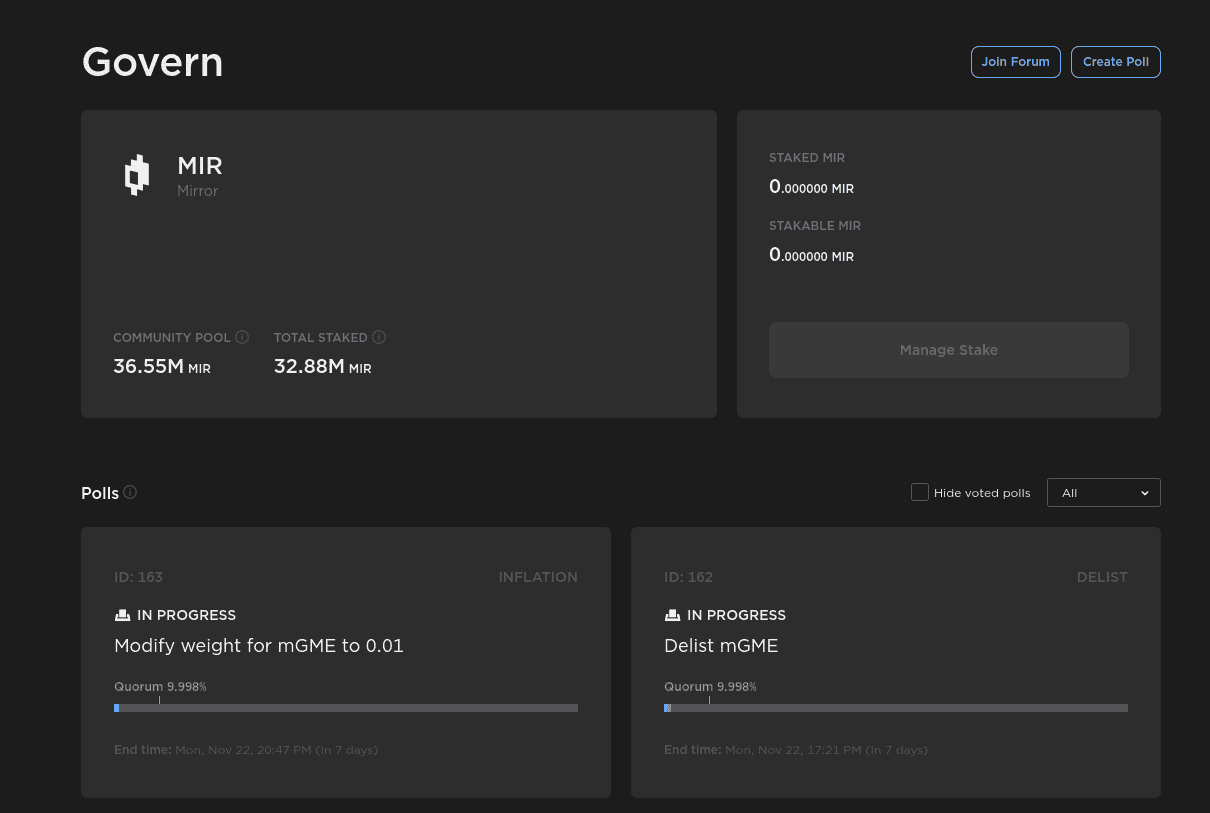Expand the poll card for Delist mGME
This screenshot has height=813, width=1210.
click(895, 662)
